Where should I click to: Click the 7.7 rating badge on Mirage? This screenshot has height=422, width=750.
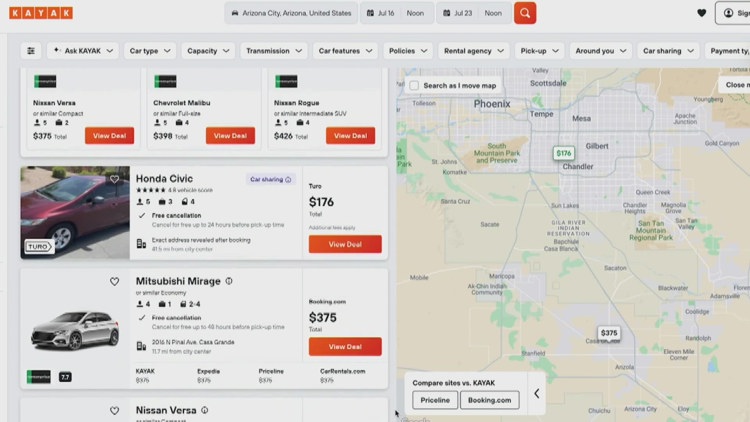click(x=65, y=377)
